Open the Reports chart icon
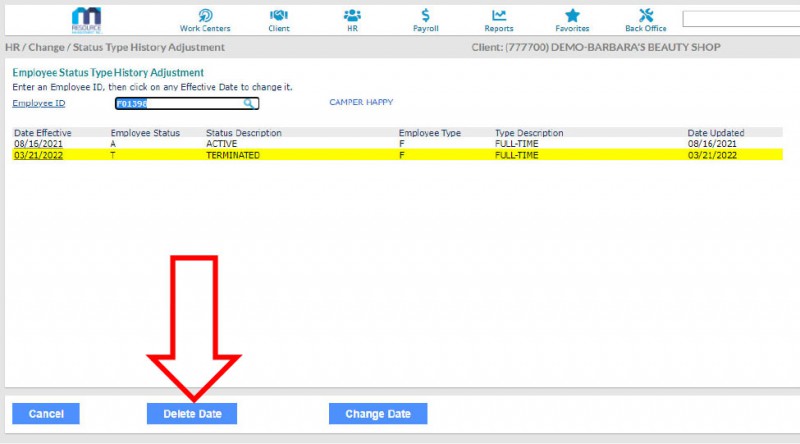Image resolution: width=800 pixels, height=444 pixels. [499, 15]
